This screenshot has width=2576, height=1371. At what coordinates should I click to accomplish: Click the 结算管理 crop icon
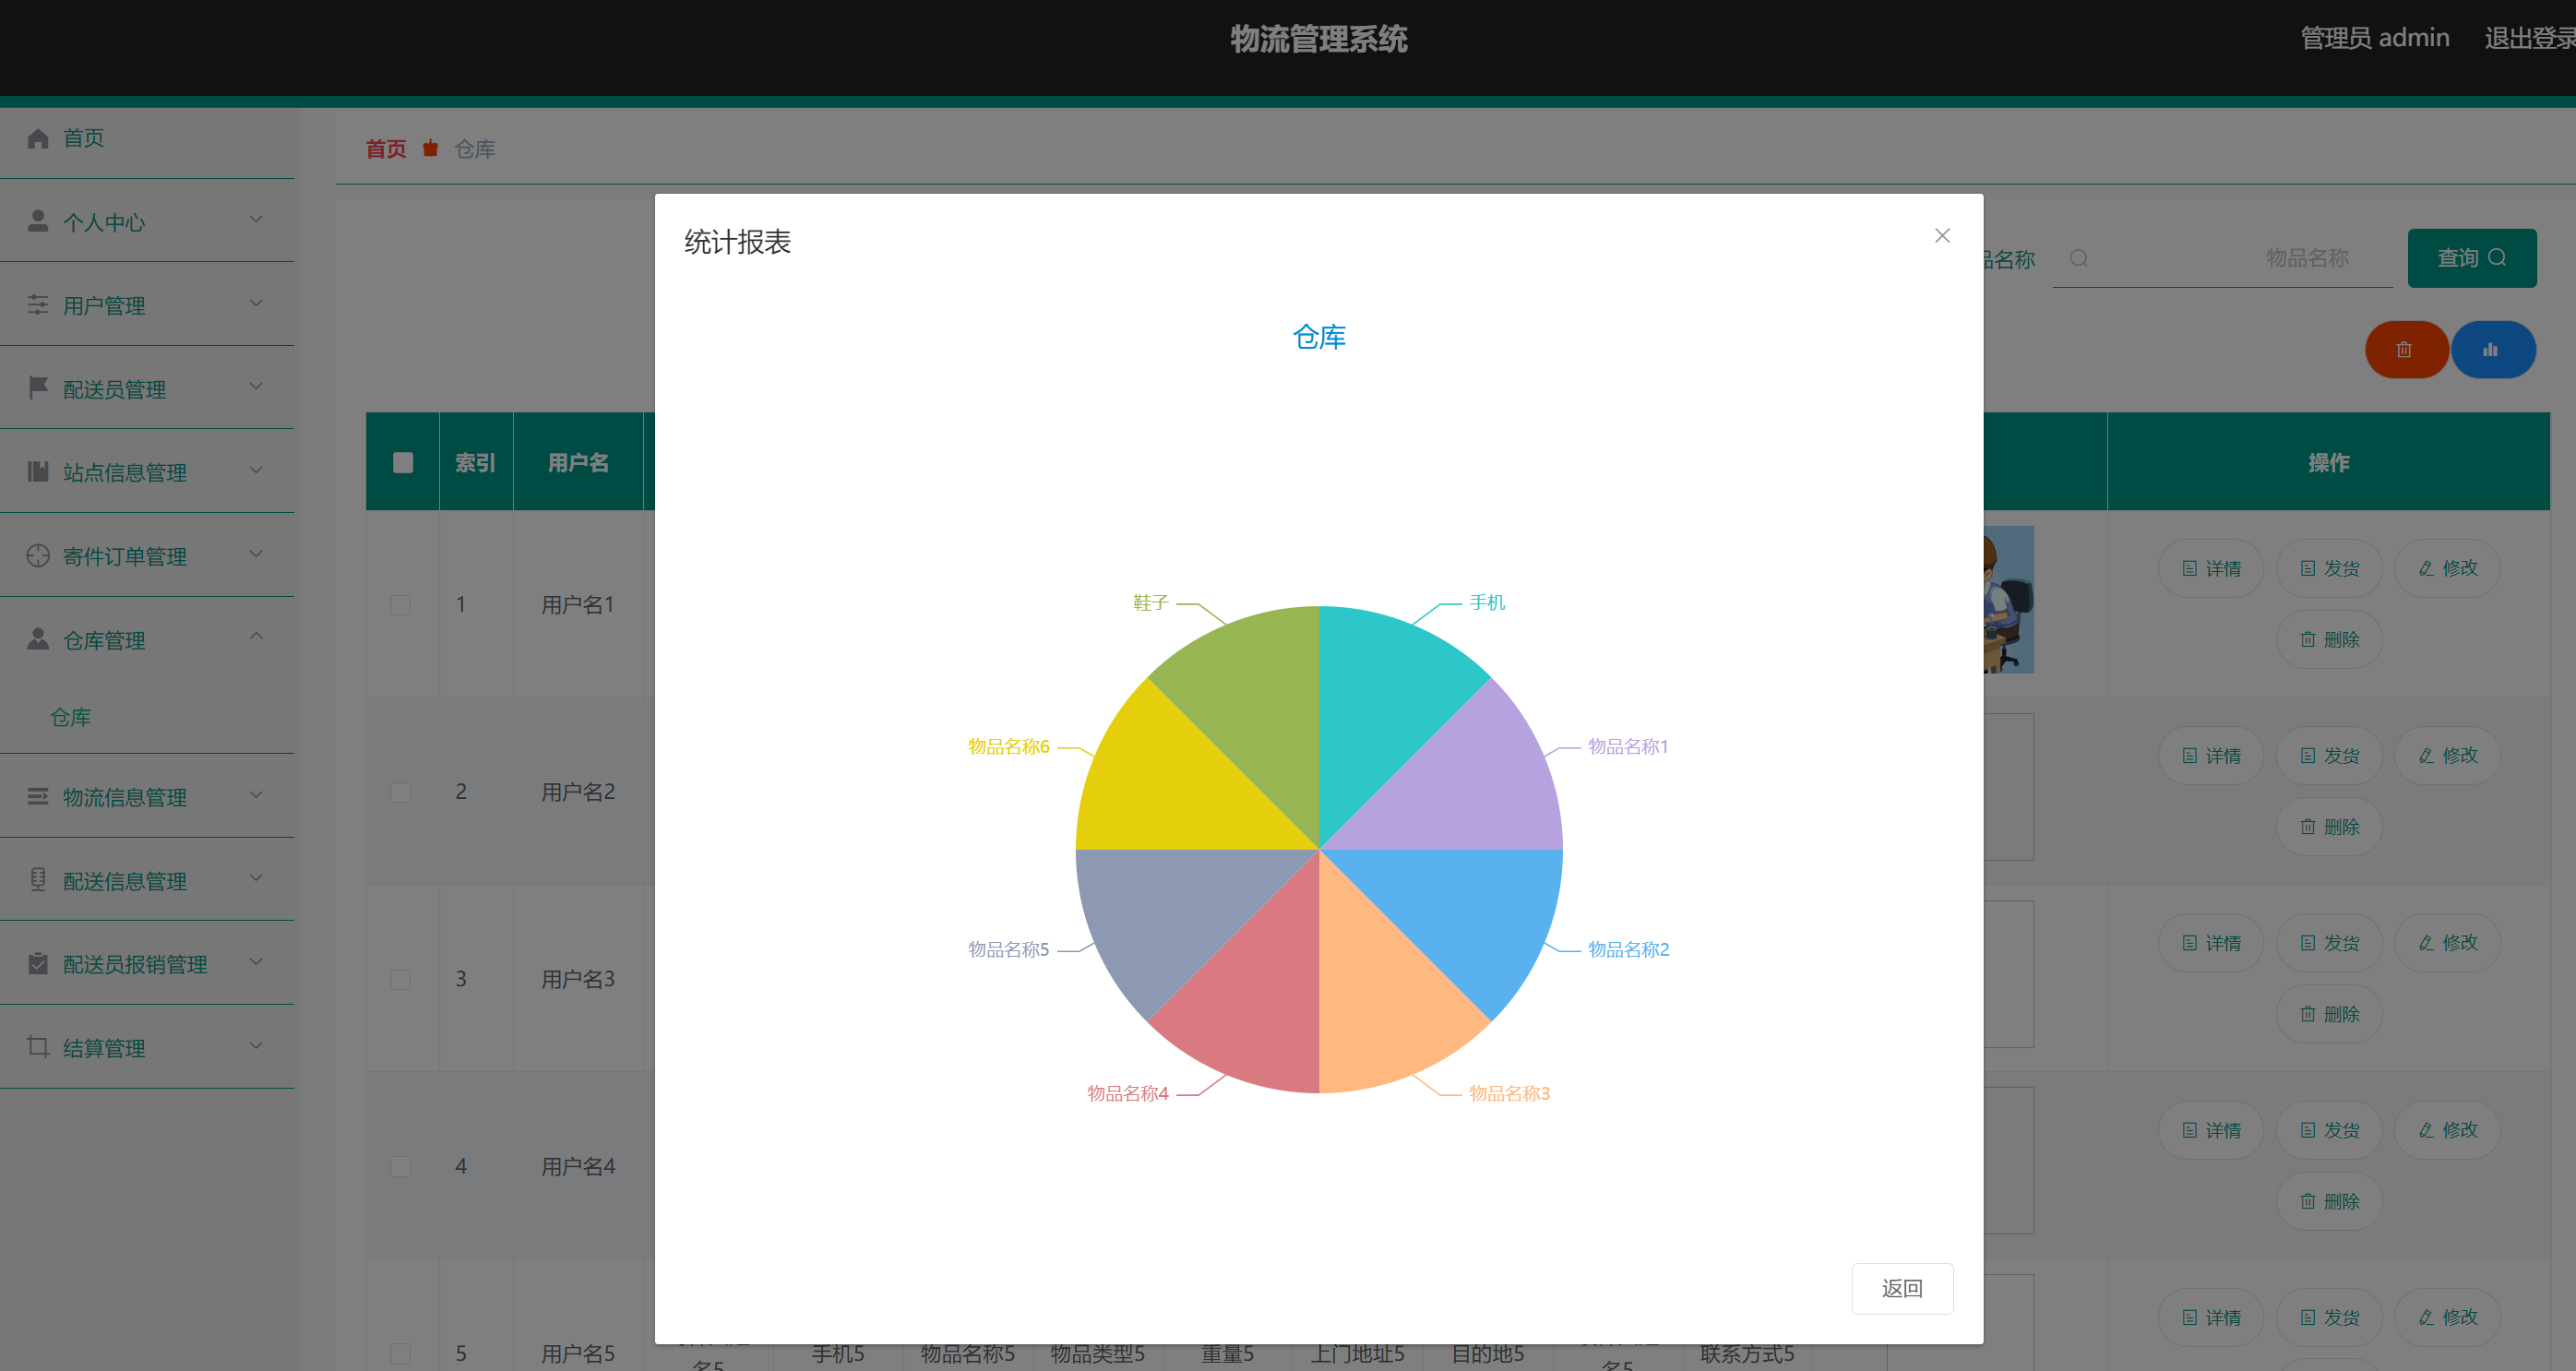(x=38, y=1047)
